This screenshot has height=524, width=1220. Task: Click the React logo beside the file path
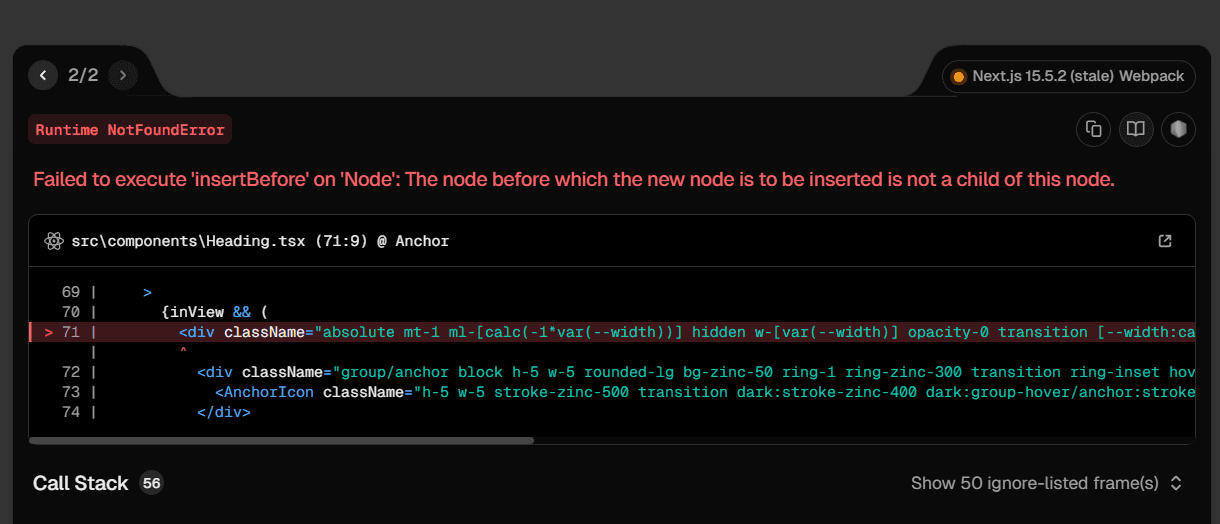[54, 241]
